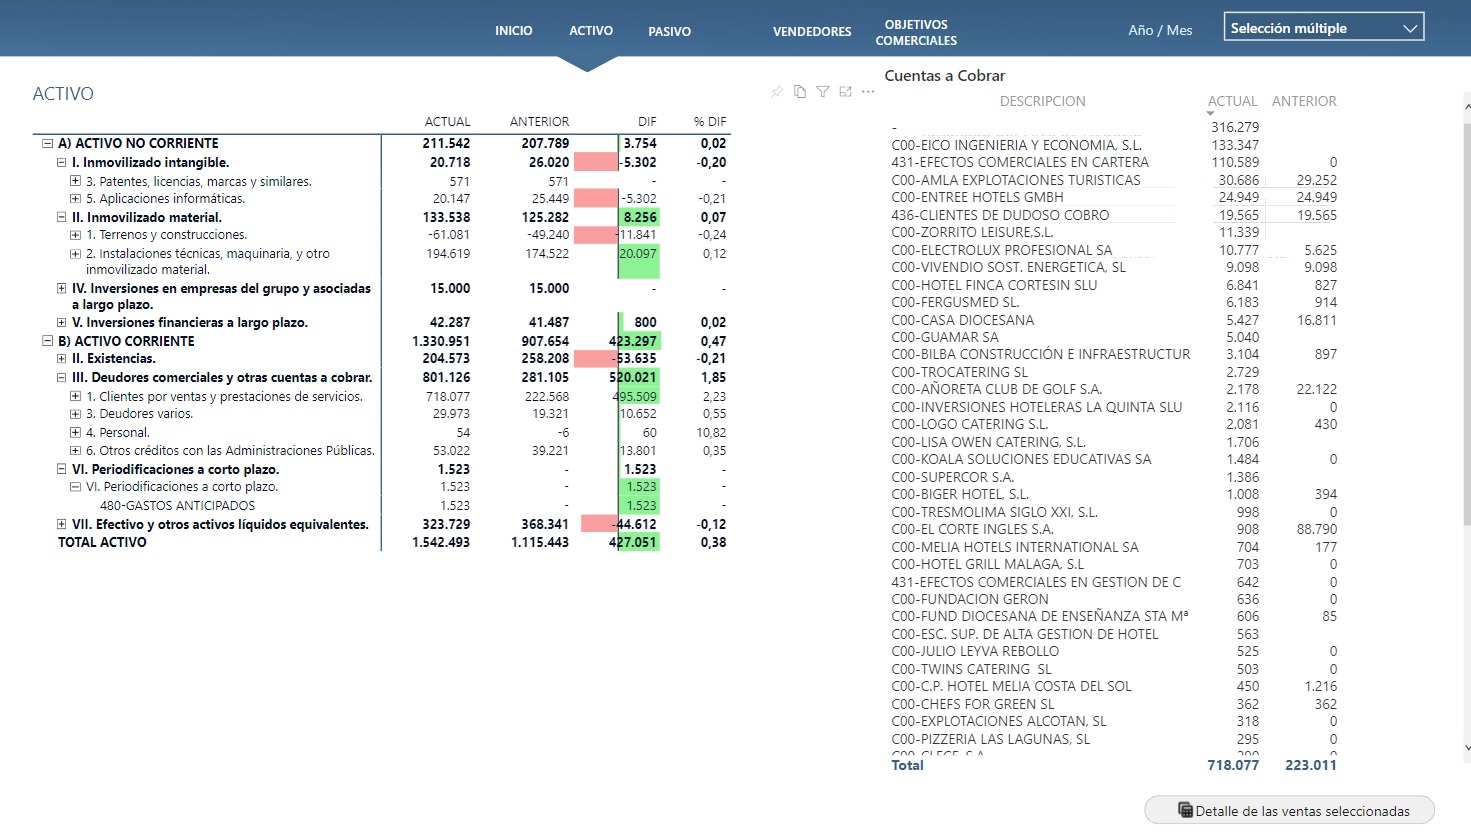1471x832 pixels.
Task: Click the copy visual icon
Action: pos(800,92)
